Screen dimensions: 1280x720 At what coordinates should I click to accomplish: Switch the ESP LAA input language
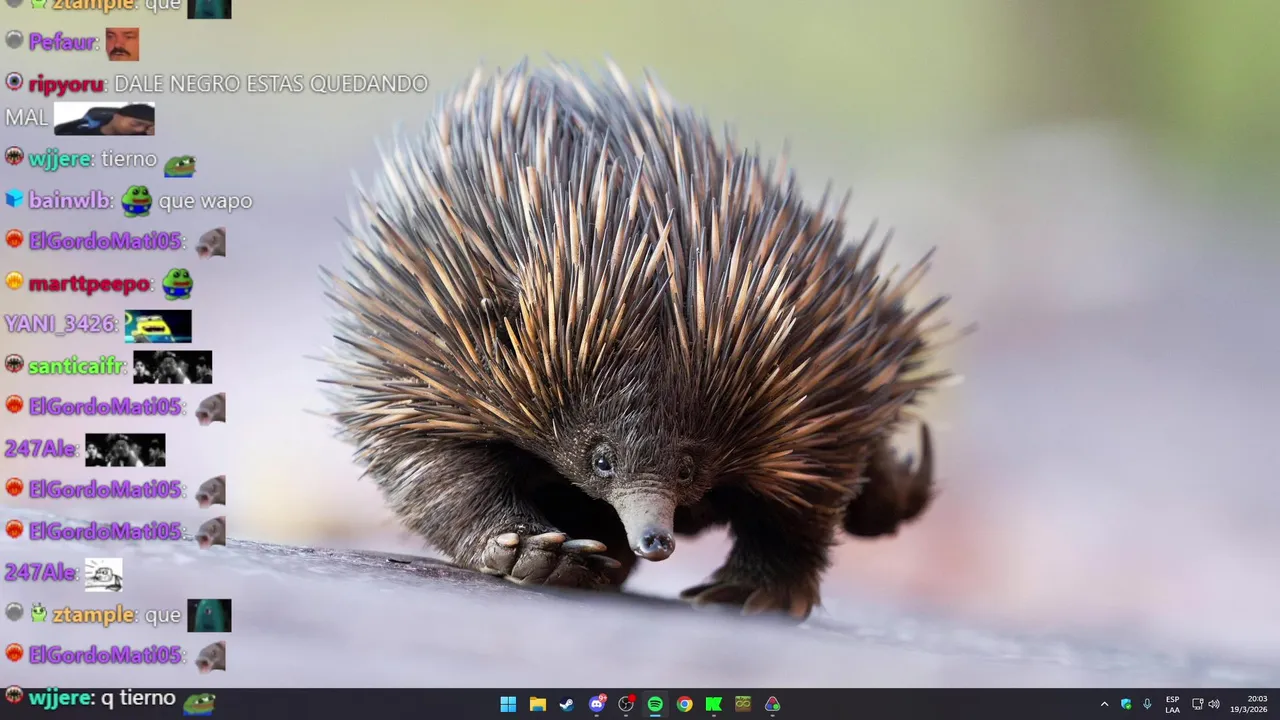pyautogui.click(x=1172, y=704)
